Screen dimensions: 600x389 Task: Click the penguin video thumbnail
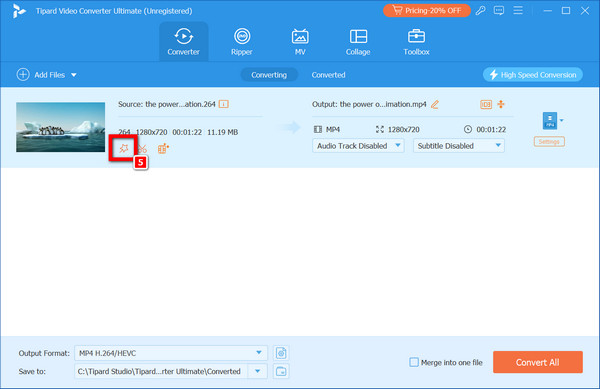coord(60,127)
